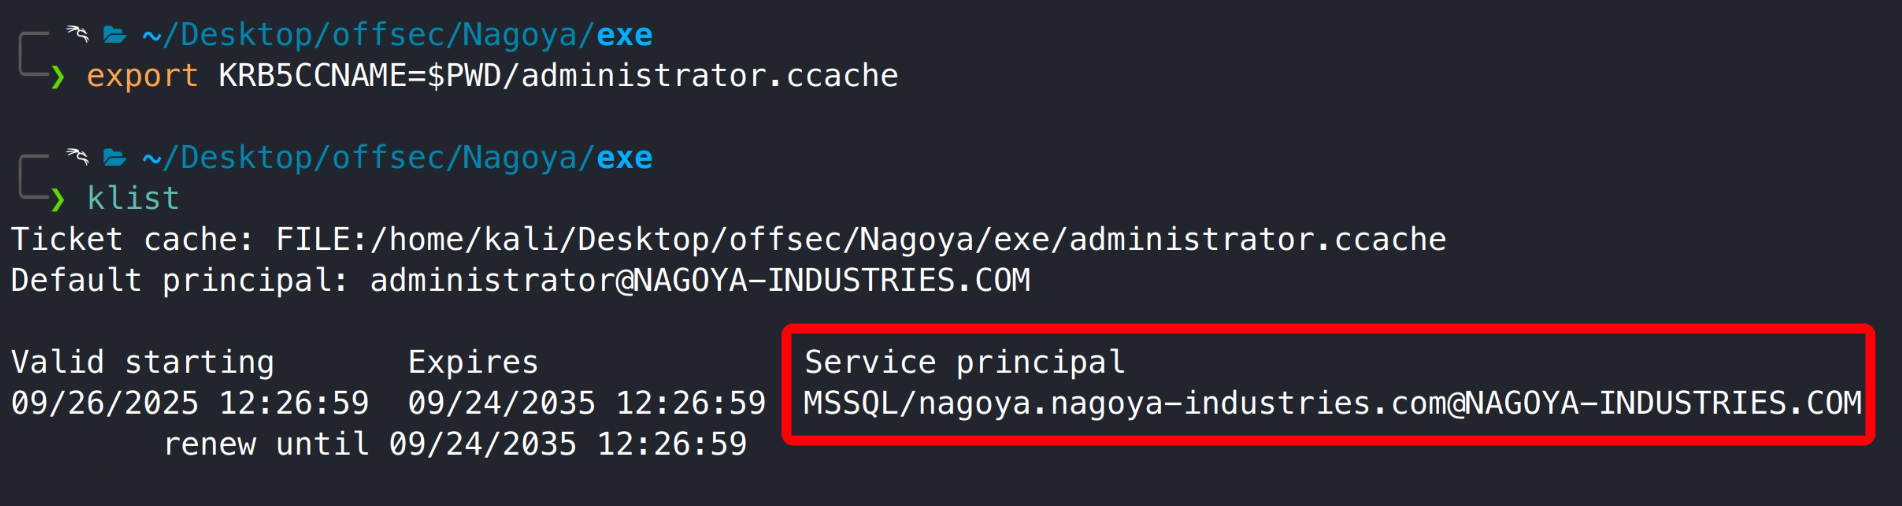Click the green prompt arrow before klist
This screenshot has width=1902, height=506.
tap(58, 200)
